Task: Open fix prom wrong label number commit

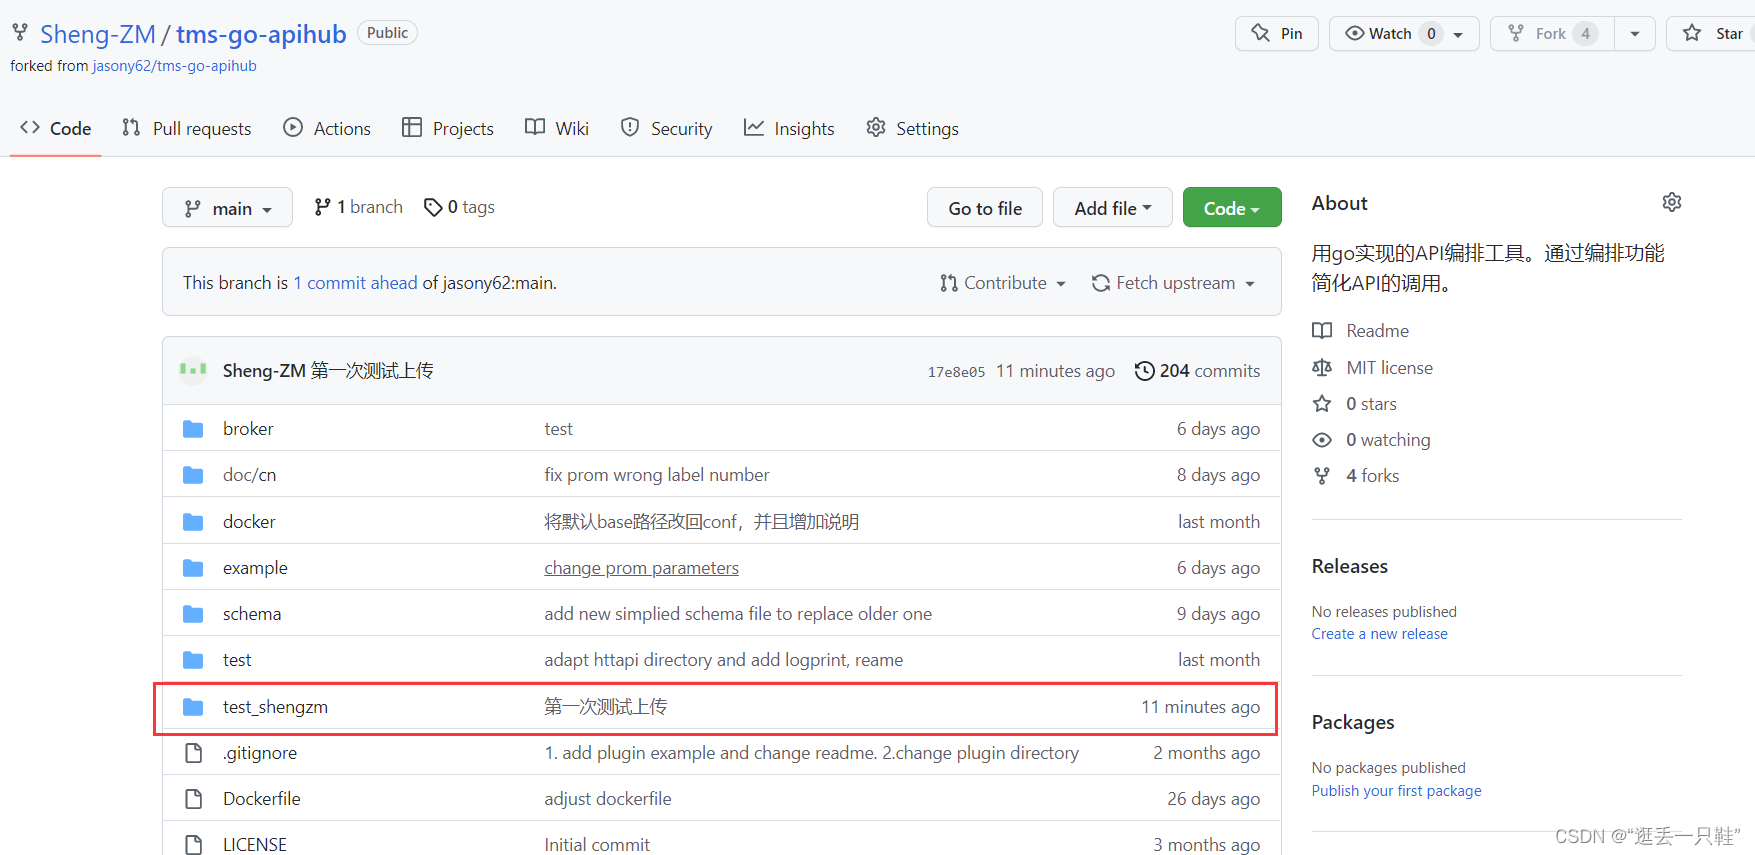Action: point(657,475)
